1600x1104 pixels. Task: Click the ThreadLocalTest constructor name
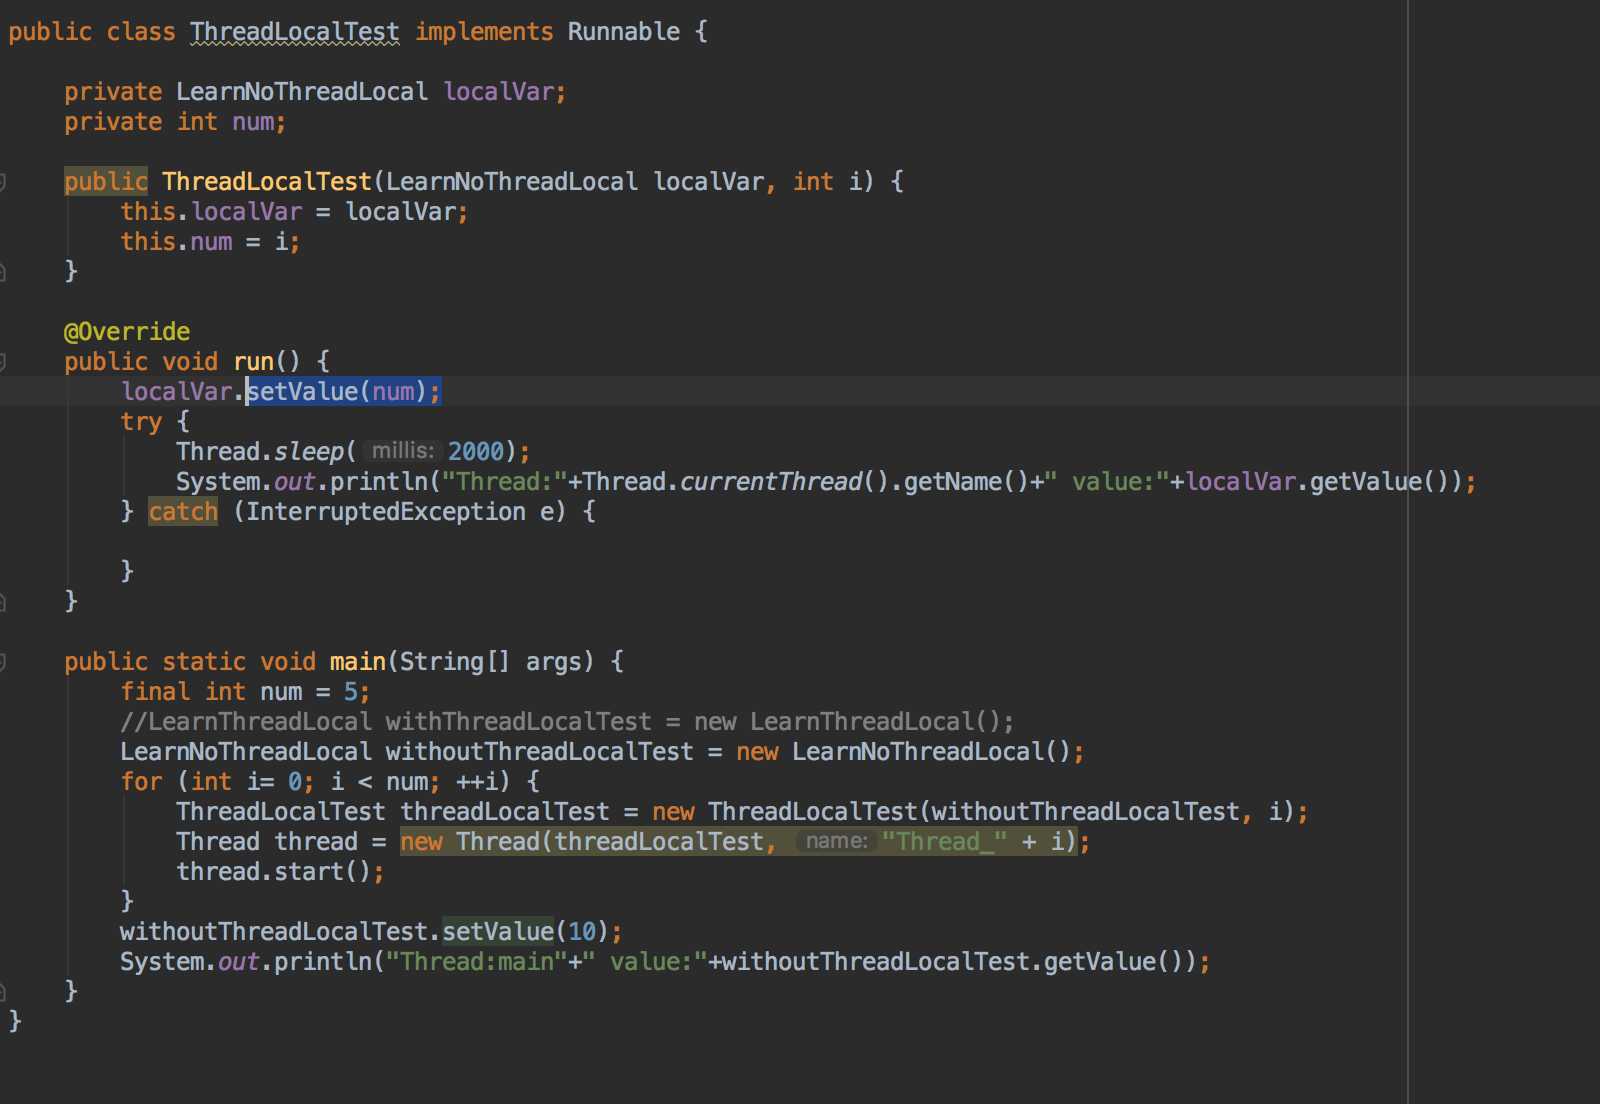267,182
